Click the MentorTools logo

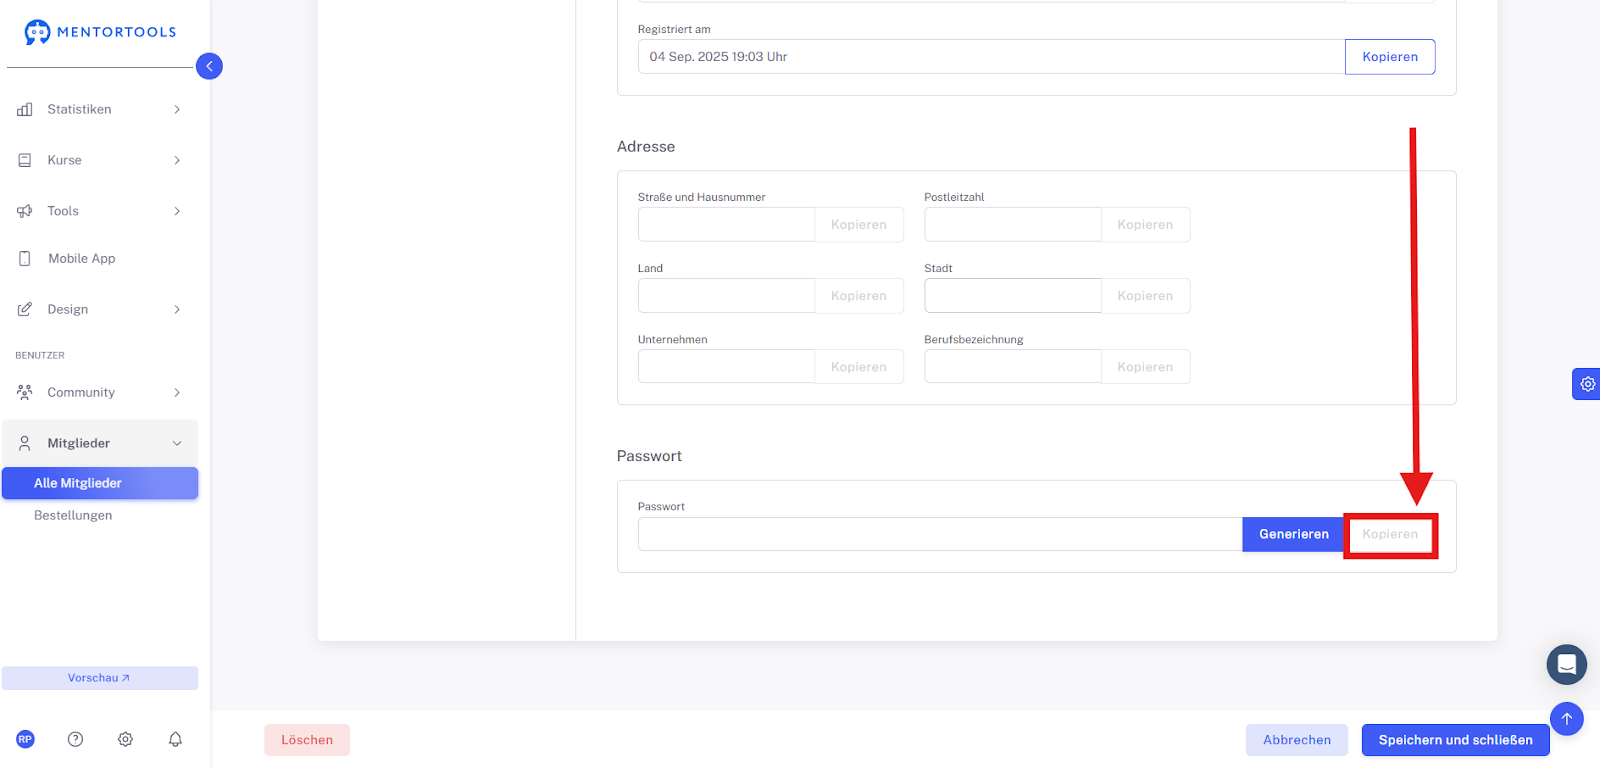100,32
